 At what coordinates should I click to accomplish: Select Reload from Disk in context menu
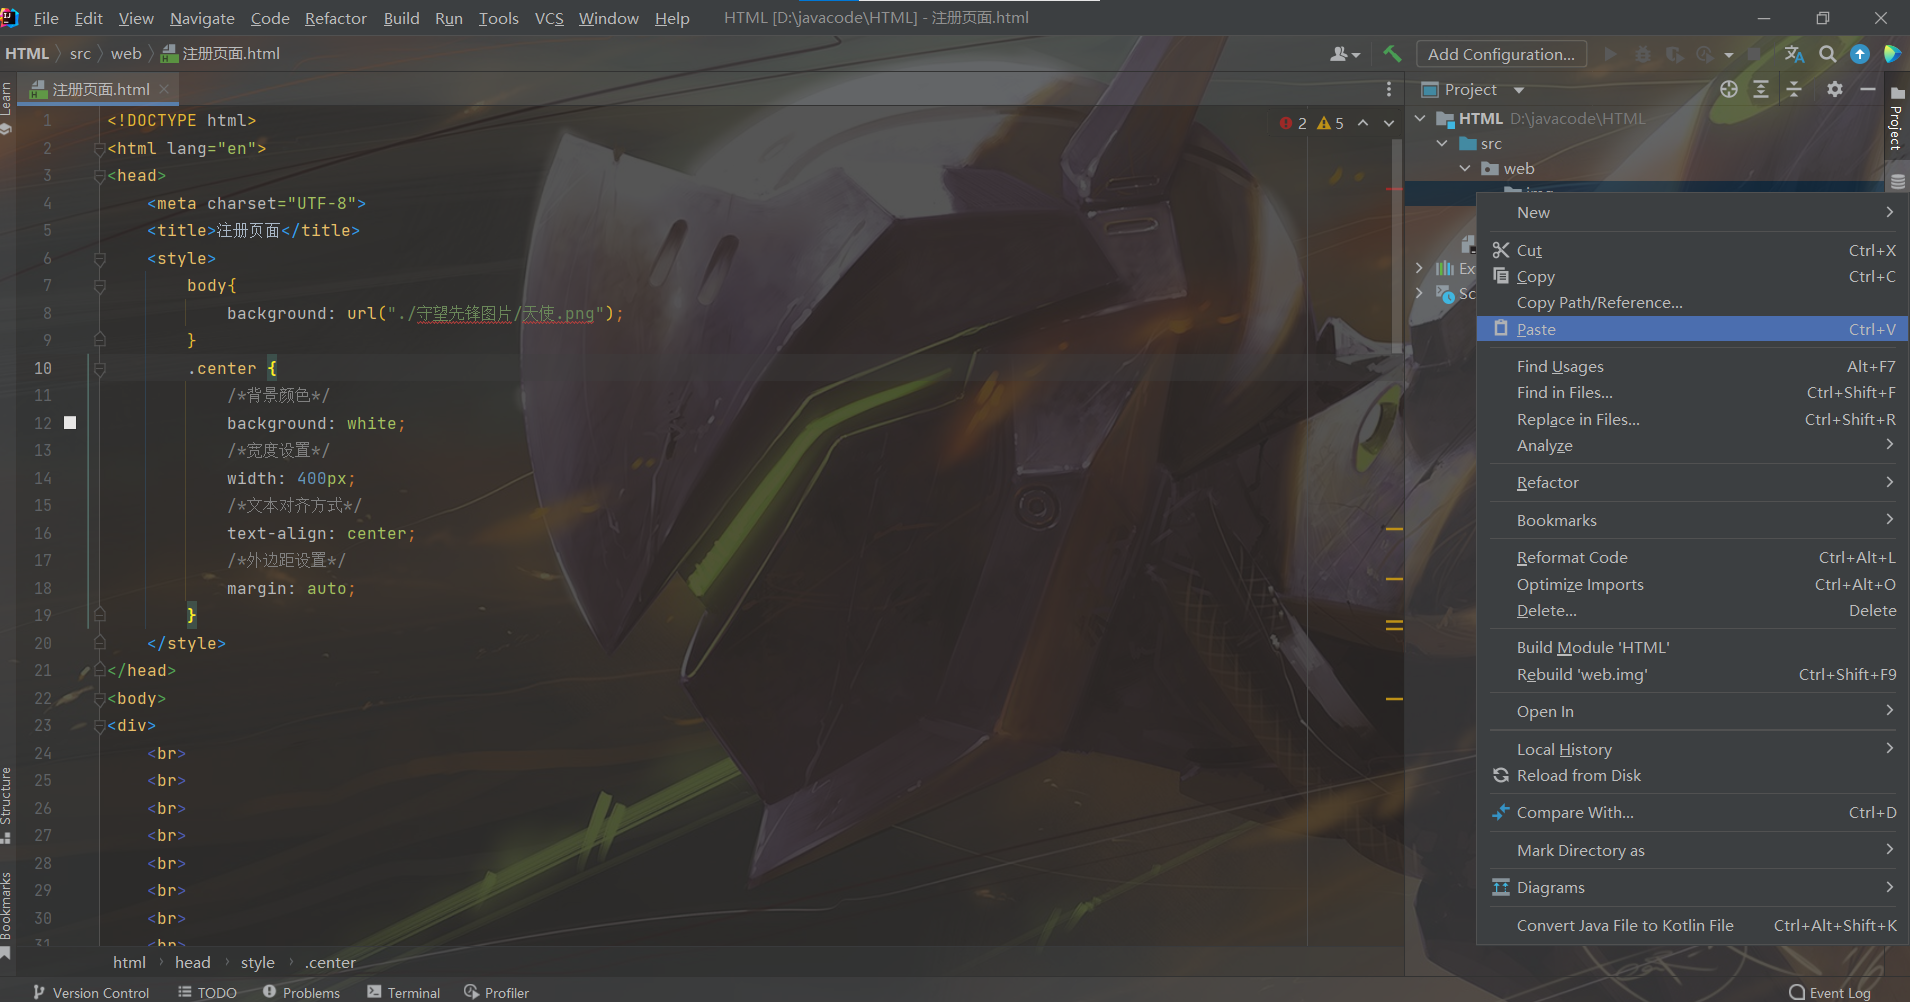1692,775
